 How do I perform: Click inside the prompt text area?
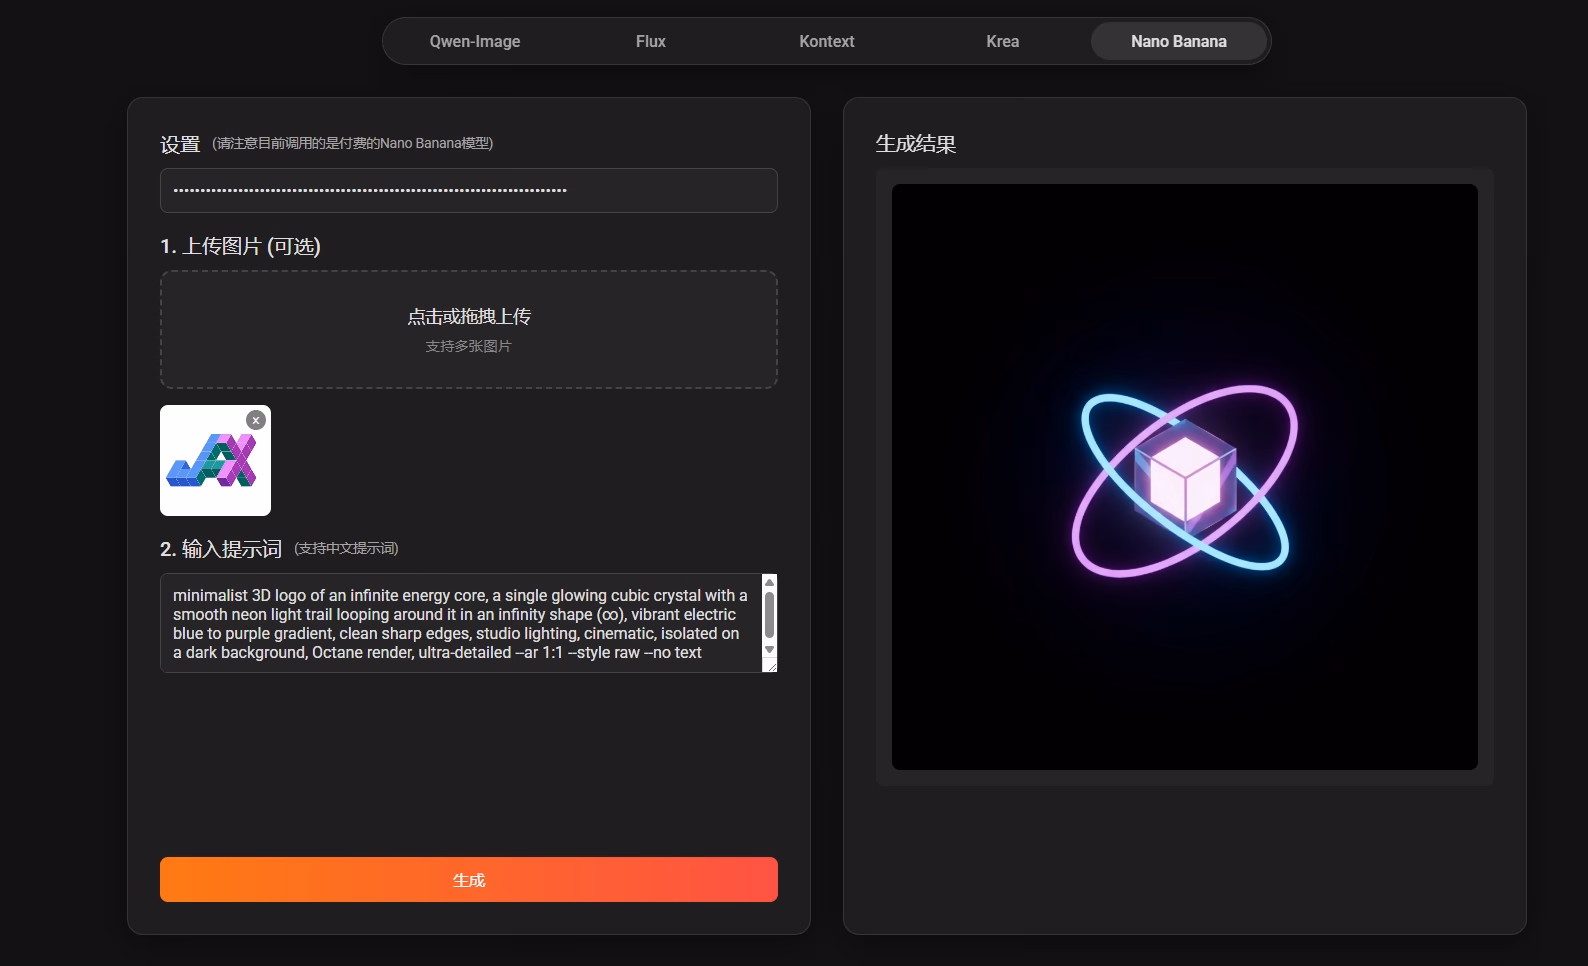460,624
